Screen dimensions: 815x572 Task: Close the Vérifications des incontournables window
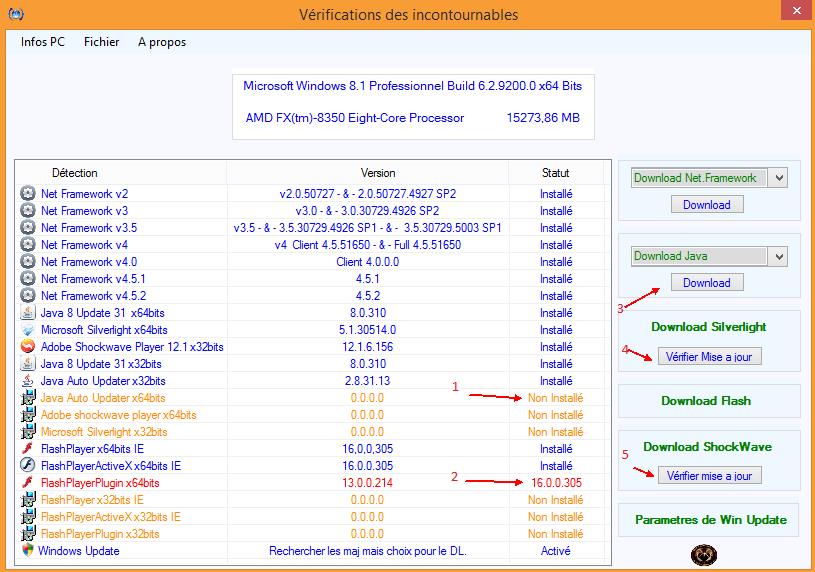(797, 10)
